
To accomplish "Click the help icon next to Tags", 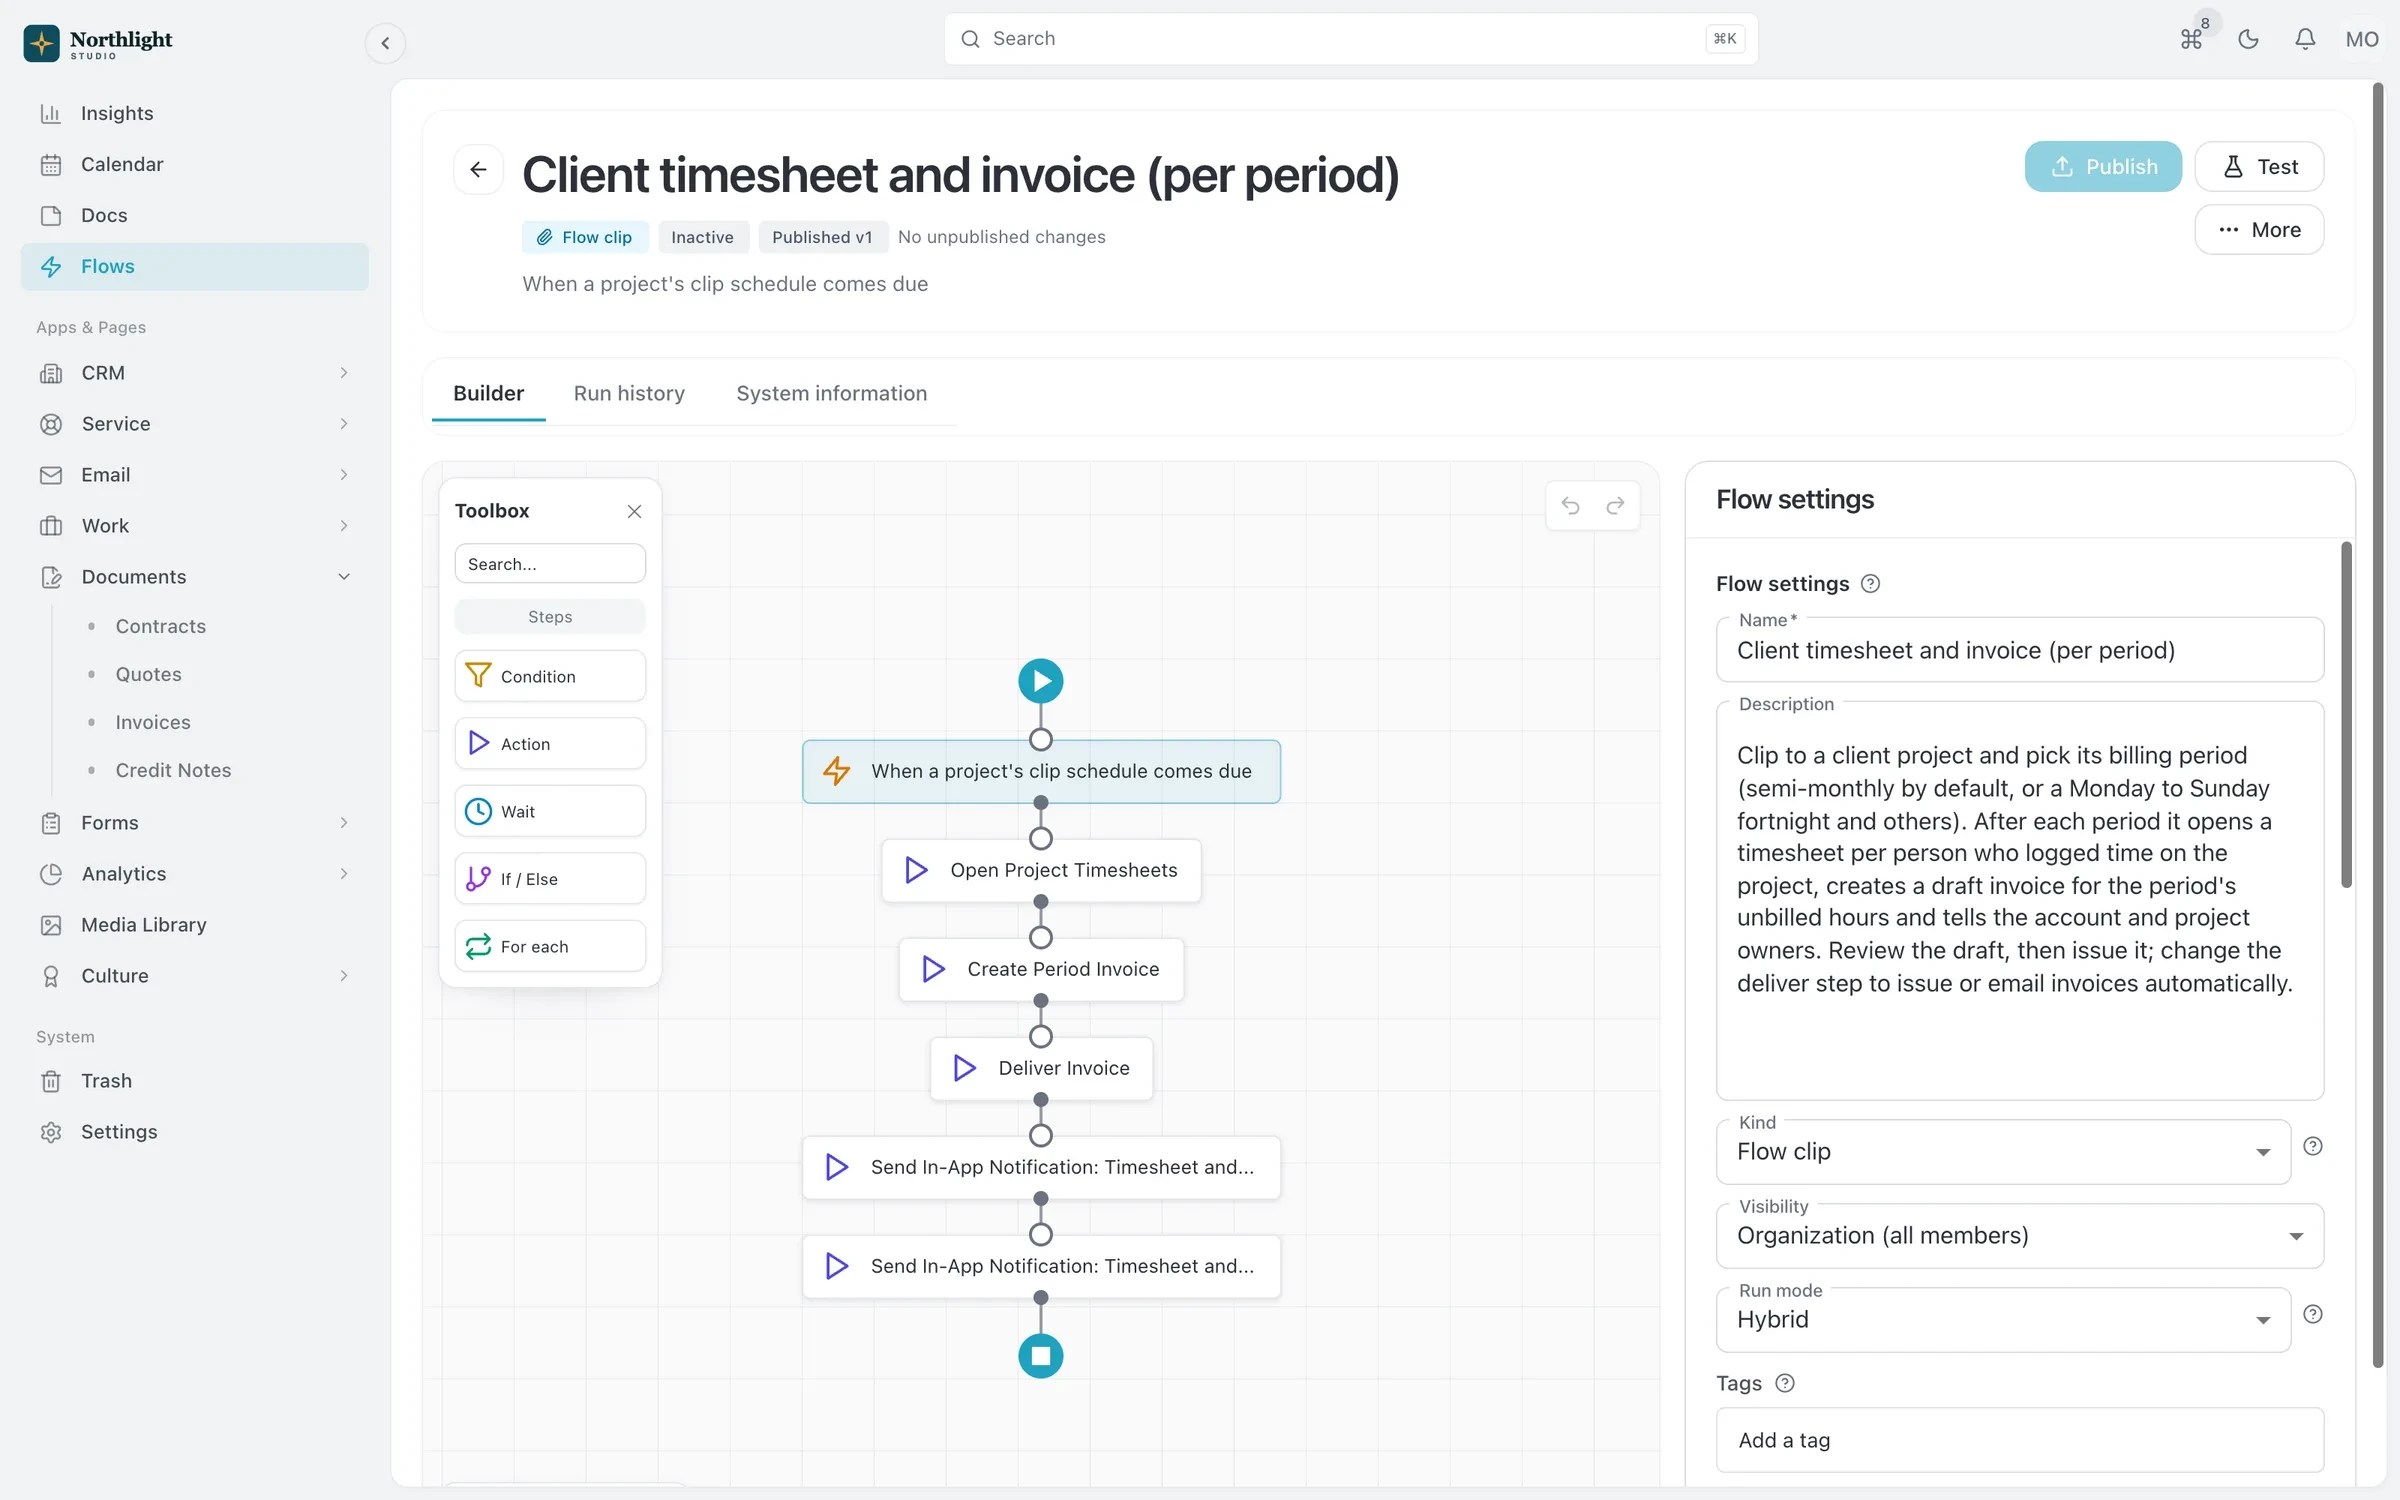I will 1785,1383.
